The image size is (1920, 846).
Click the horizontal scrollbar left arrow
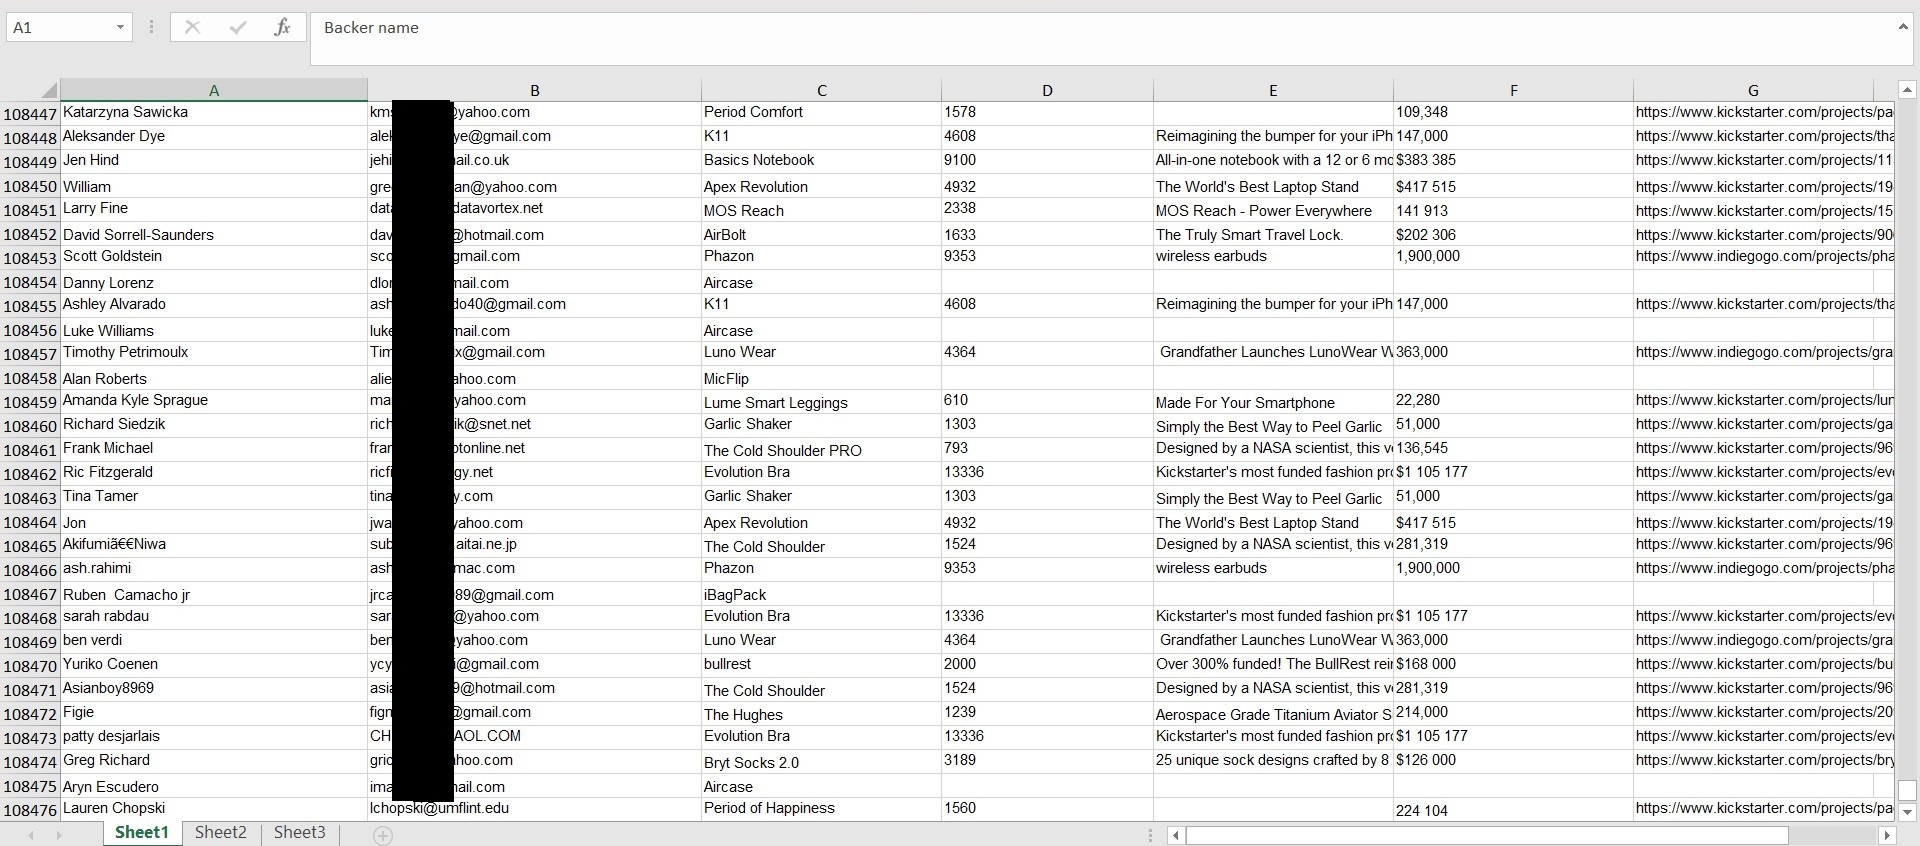click(1177, 835)
